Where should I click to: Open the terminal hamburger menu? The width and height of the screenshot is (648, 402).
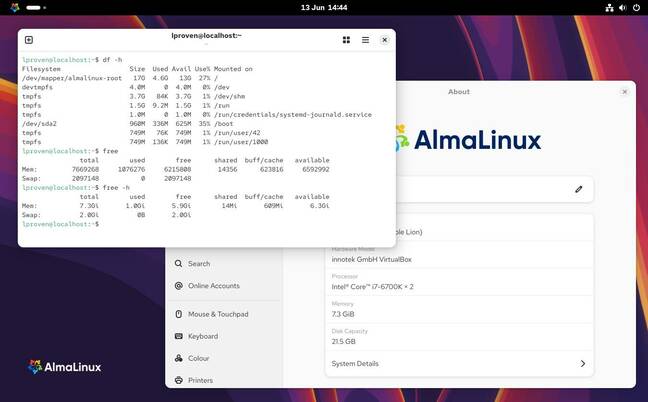tap(365, 40)
